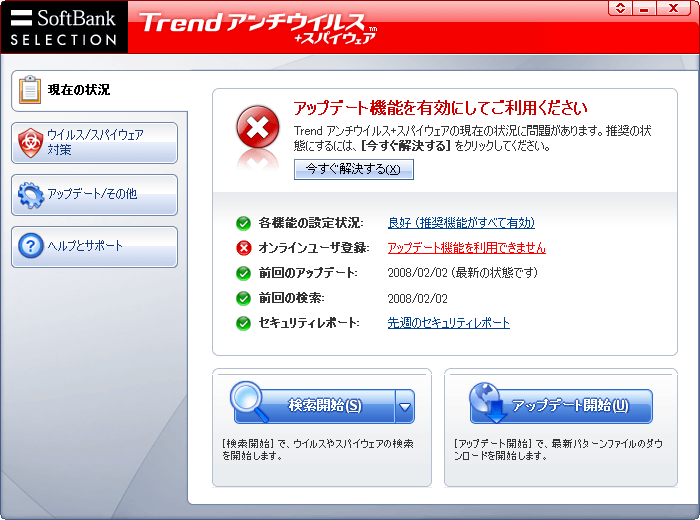Click green check beside 前回のアップデート
The image size is (700, 520).
[243, 273]
